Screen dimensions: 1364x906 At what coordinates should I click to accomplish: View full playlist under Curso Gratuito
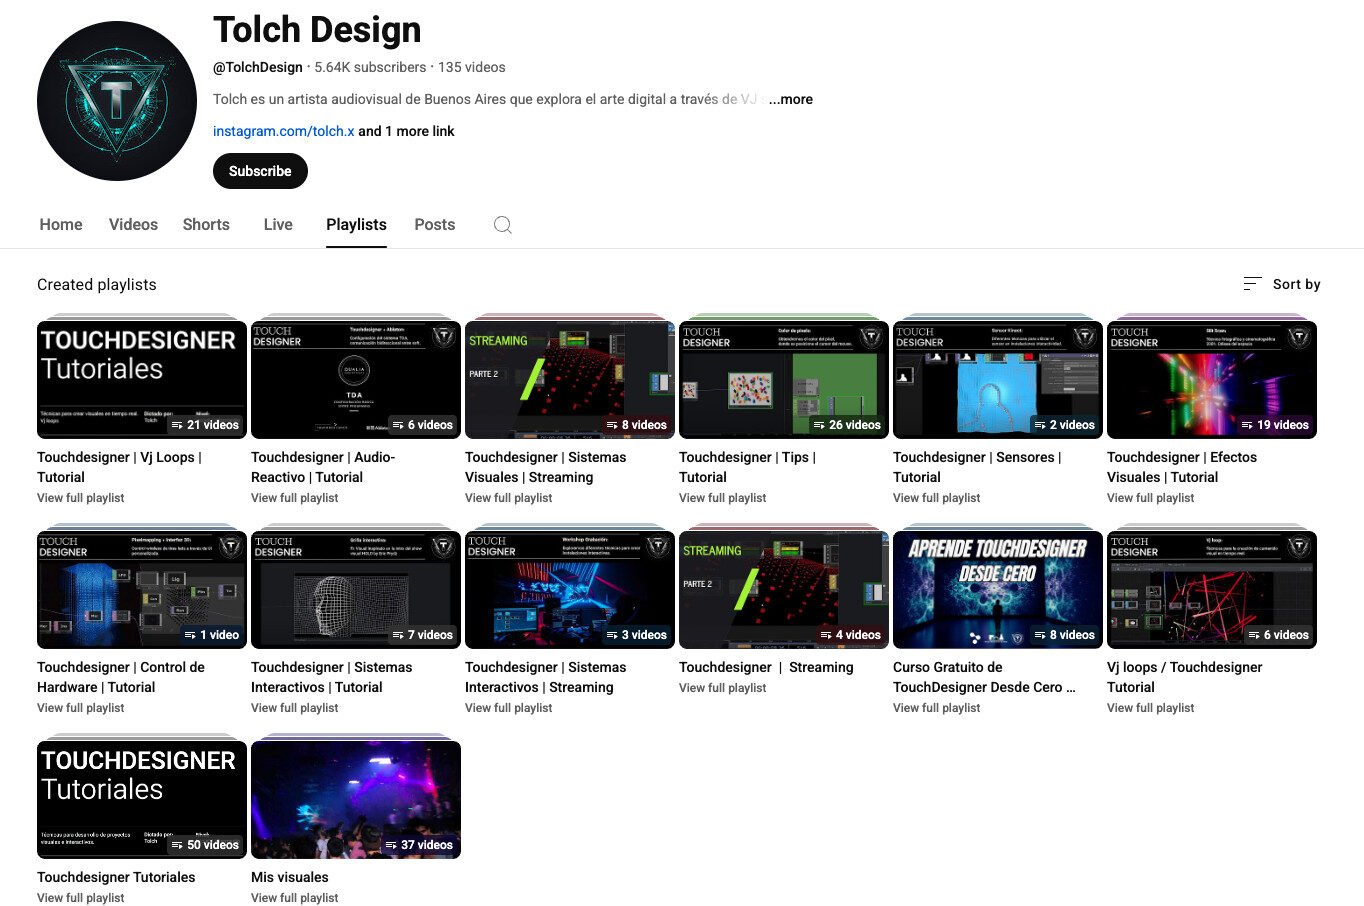(937, 708)
